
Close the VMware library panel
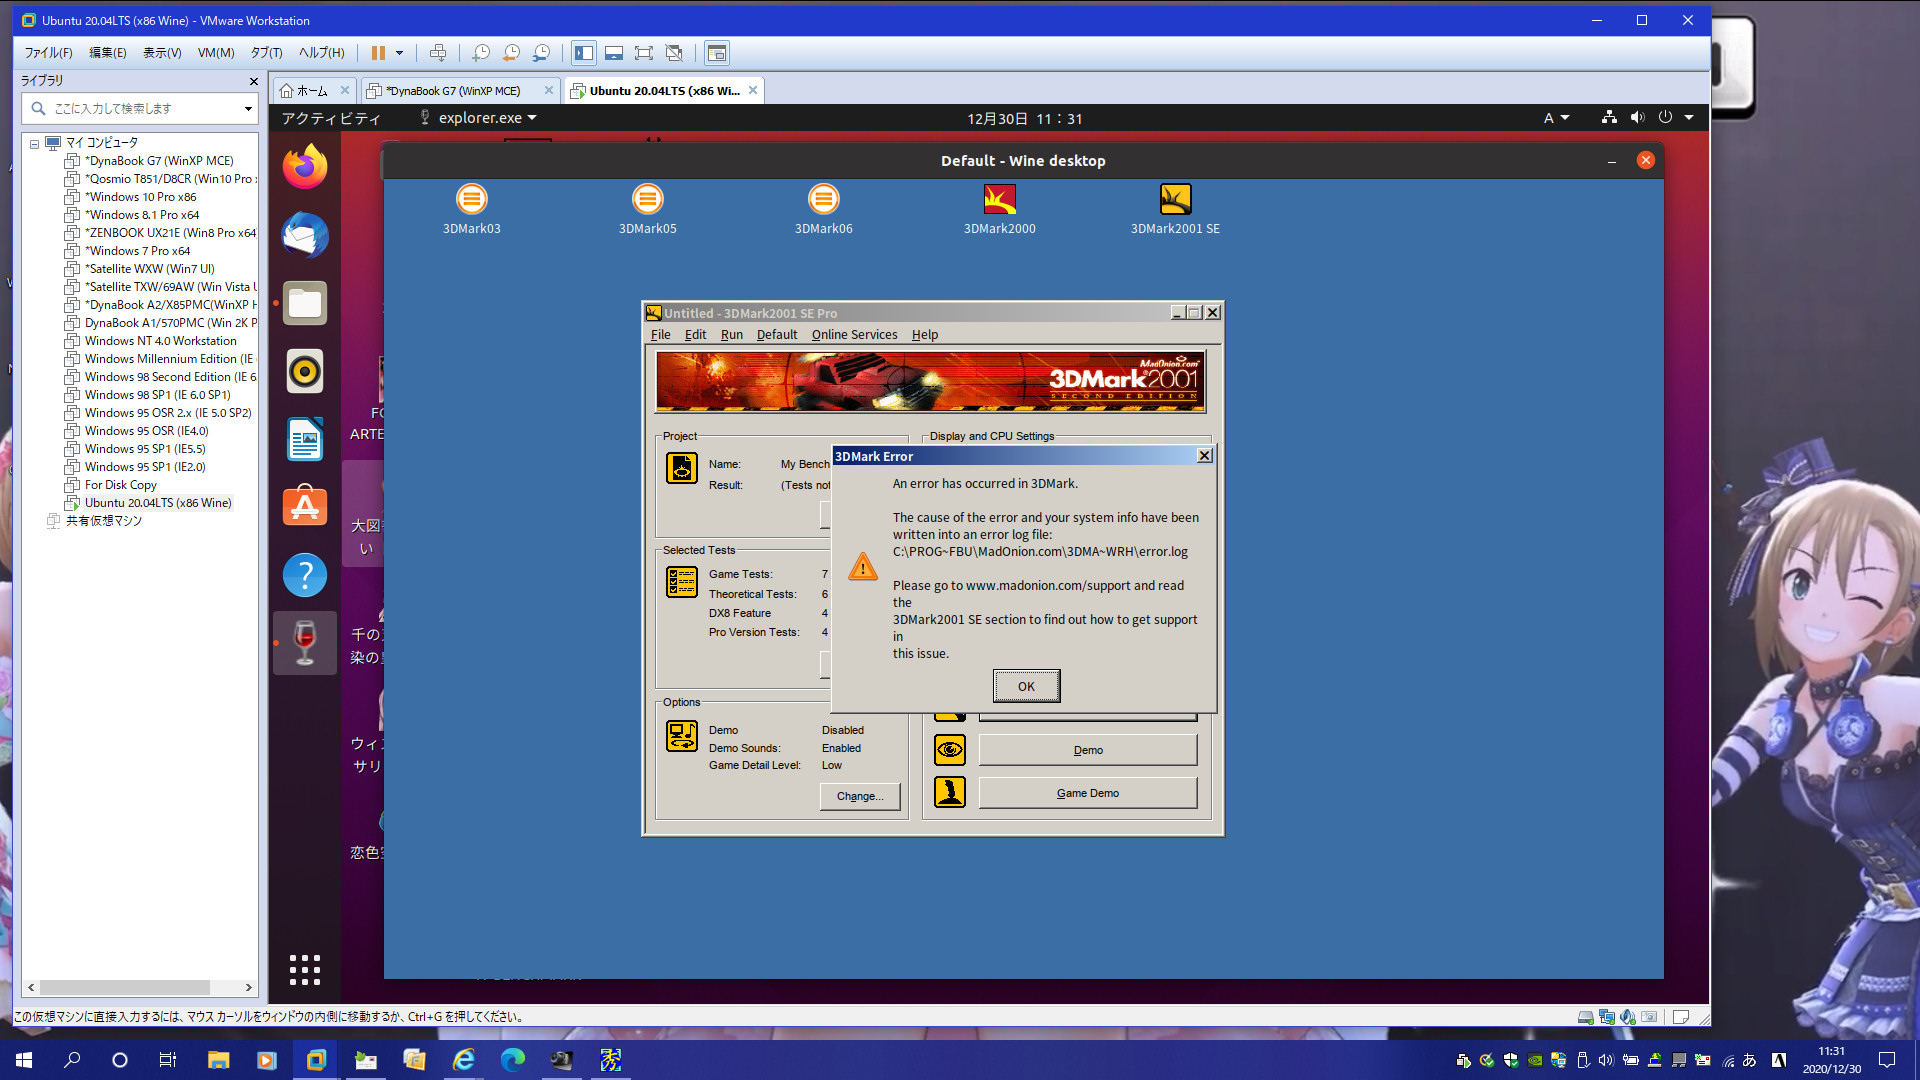point(253,81)
